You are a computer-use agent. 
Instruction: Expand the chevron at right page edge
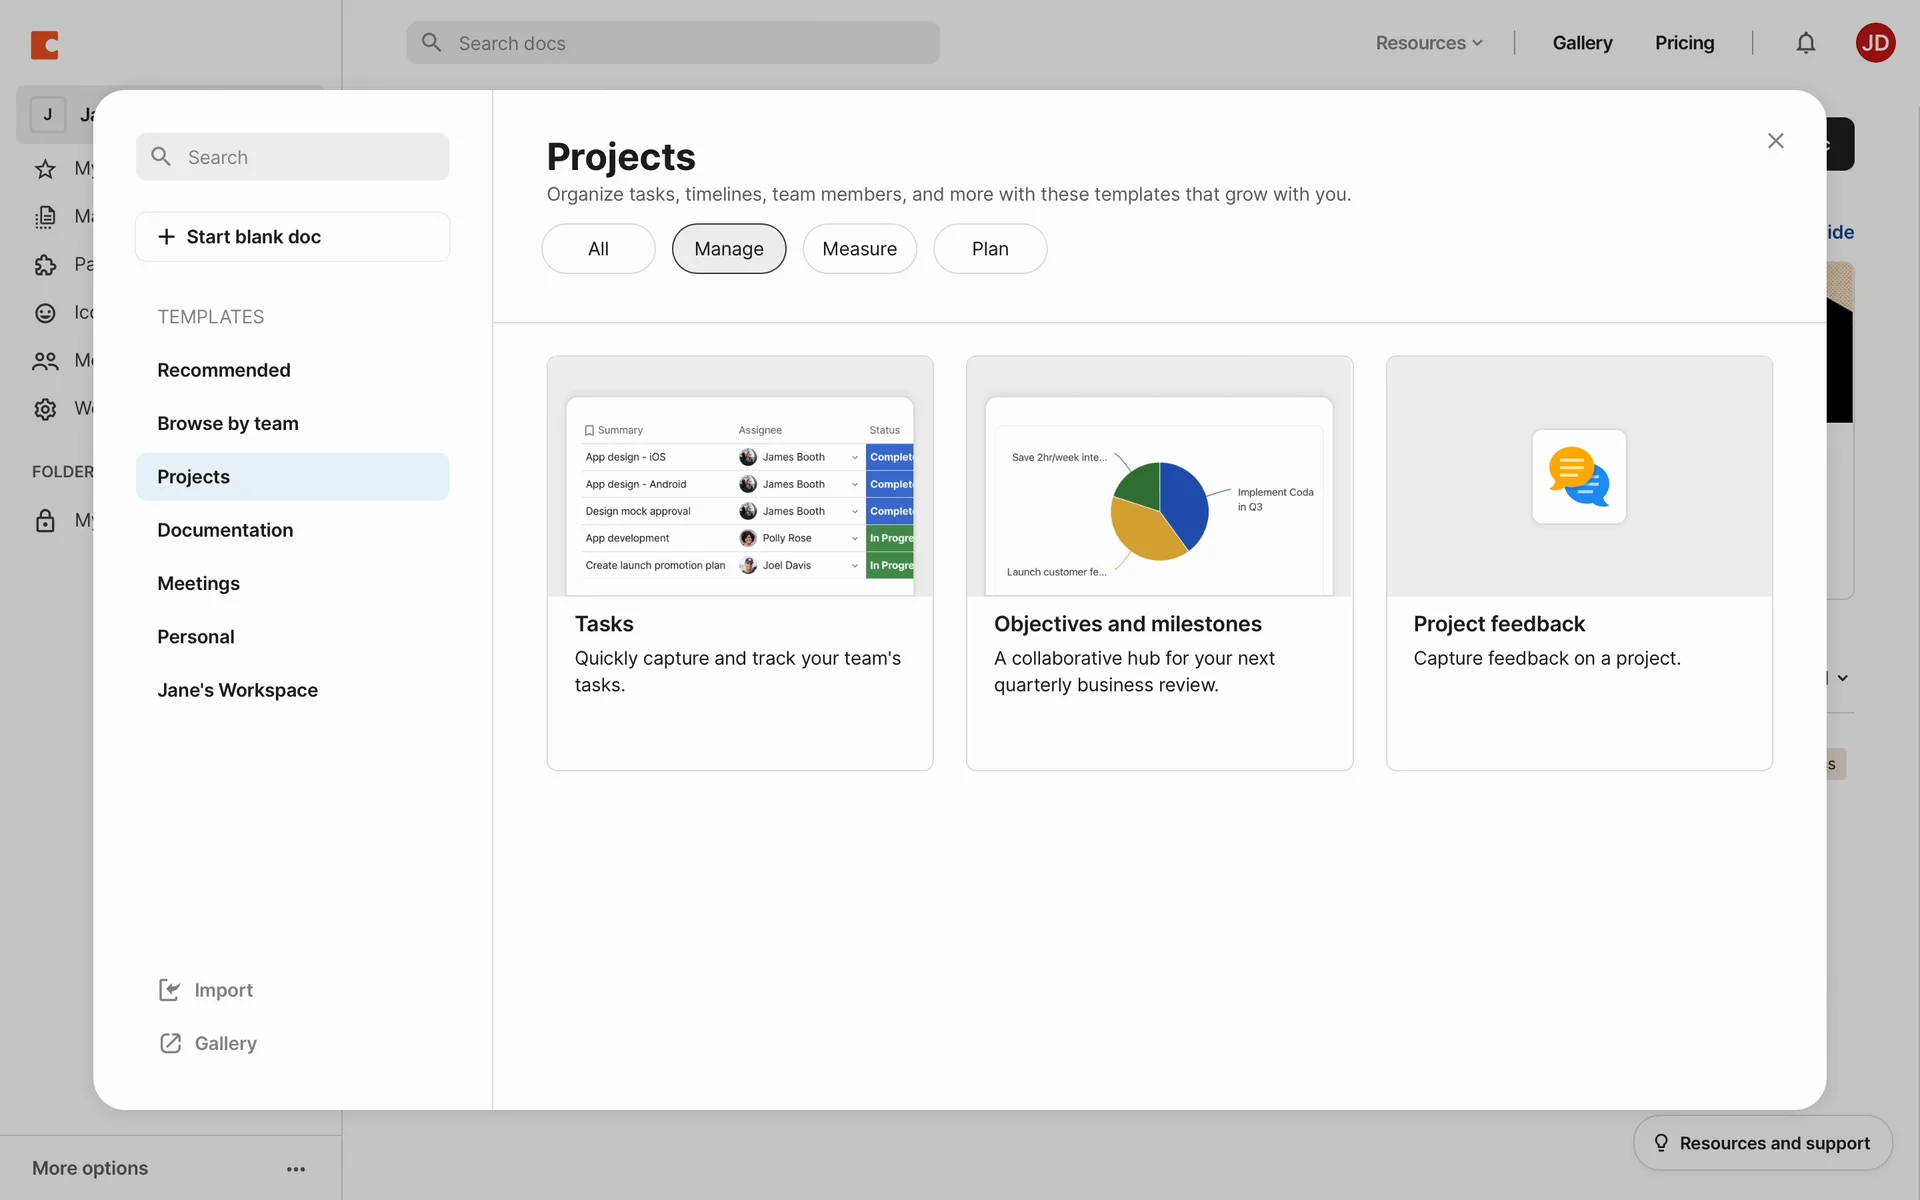1842,678
